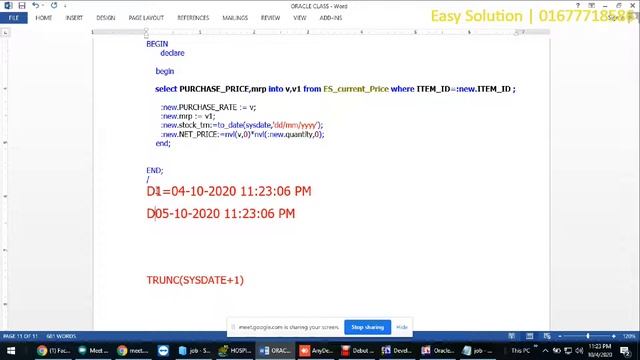Viewport: 640px width, 360px height.
Task: Click the 681 WORDS count in status bar
Action: click(61, 336)
